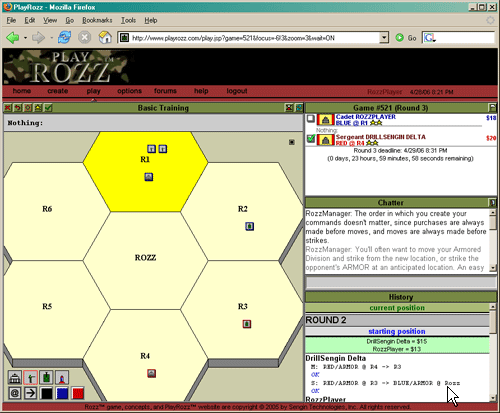The height and width of the screenshot is (413, 500).
Task: Open the search engine selector dropdown
Action: [429, 38]
